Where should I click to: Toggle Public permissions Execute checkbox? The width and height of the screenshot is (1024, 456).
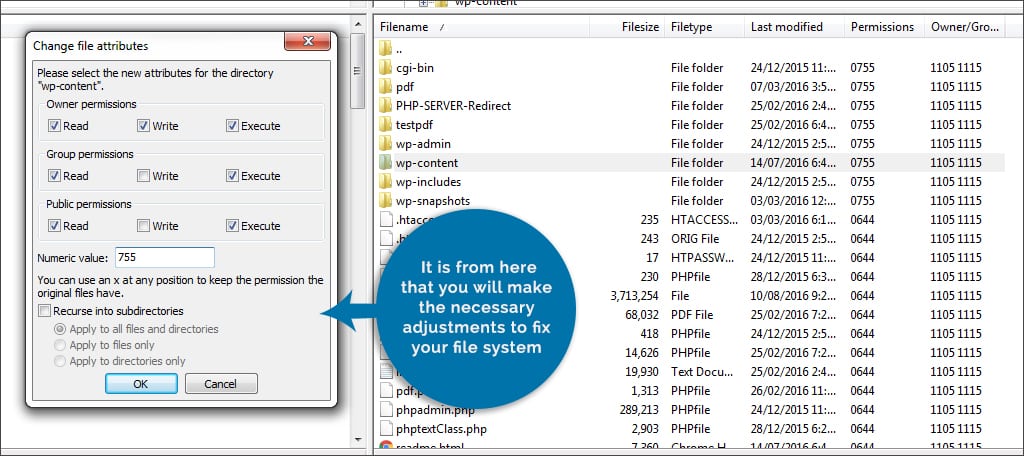coord(232,225)
